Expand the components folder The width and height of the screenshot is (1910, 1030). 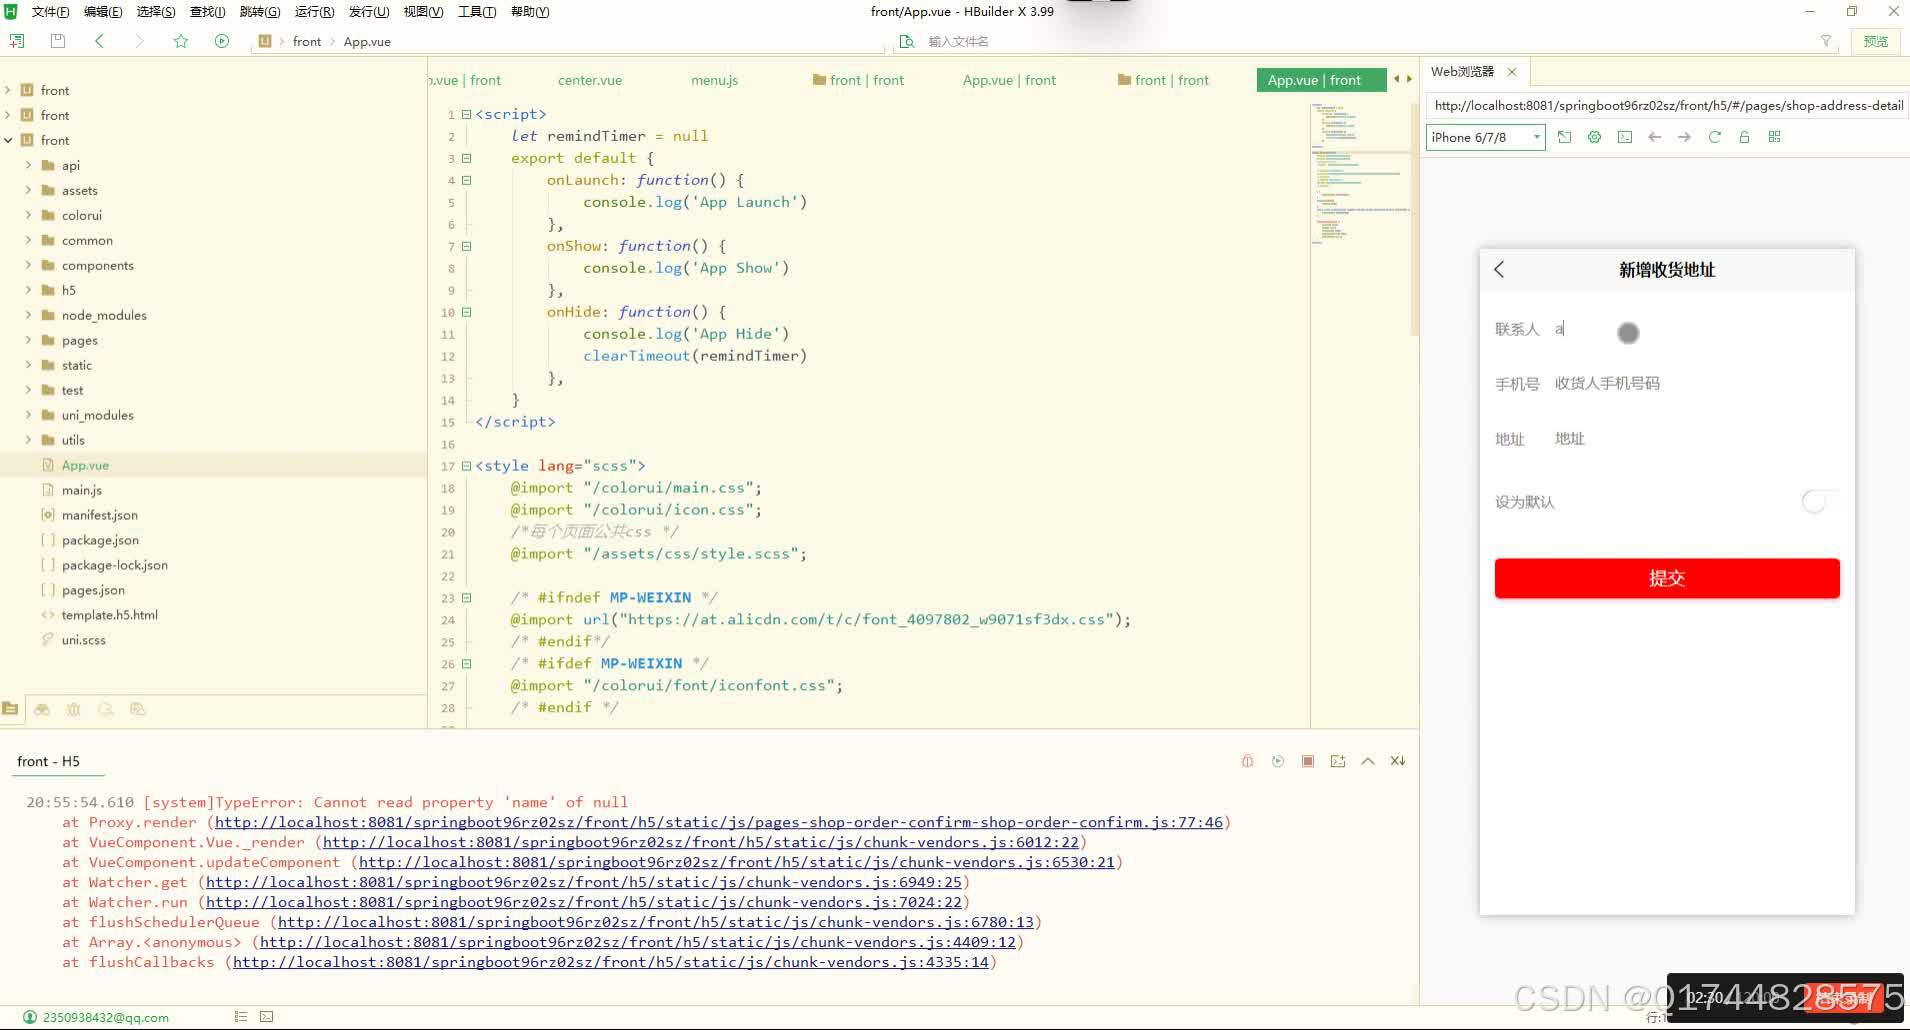coord(28,265)
